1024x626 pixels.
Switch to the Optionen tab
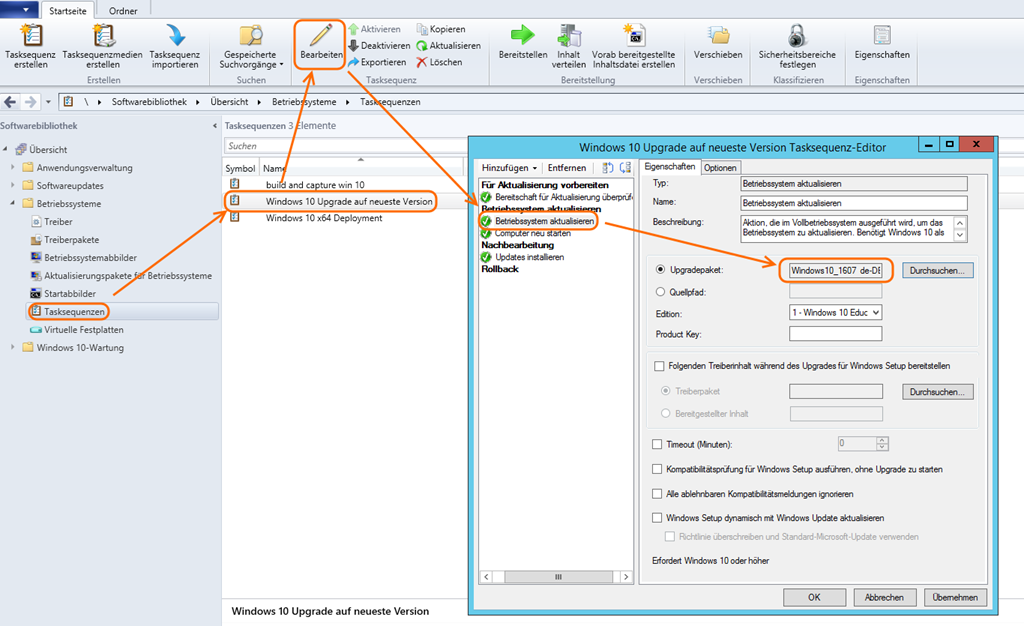pyautogui.click(x=720, y=168)
